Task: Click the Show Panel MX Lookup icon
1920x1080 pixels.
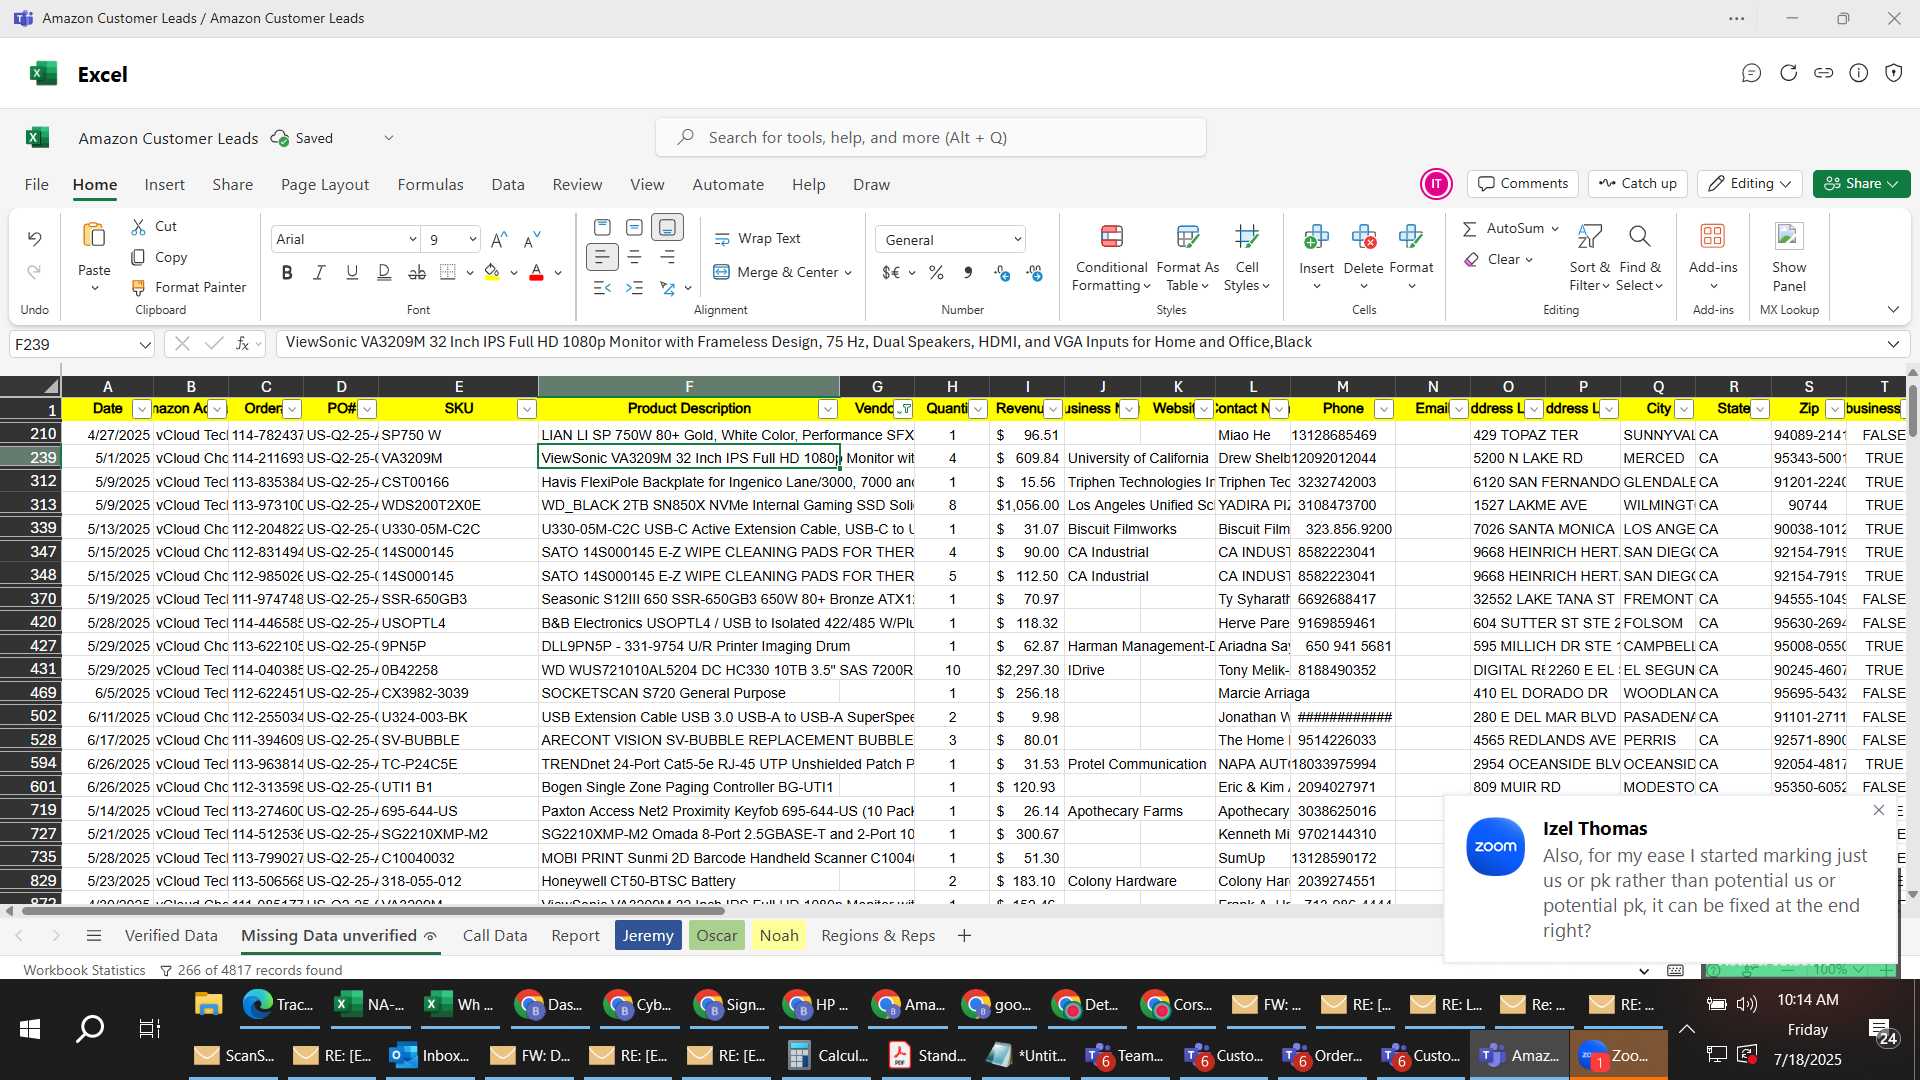Action: tap(1789, 237)
